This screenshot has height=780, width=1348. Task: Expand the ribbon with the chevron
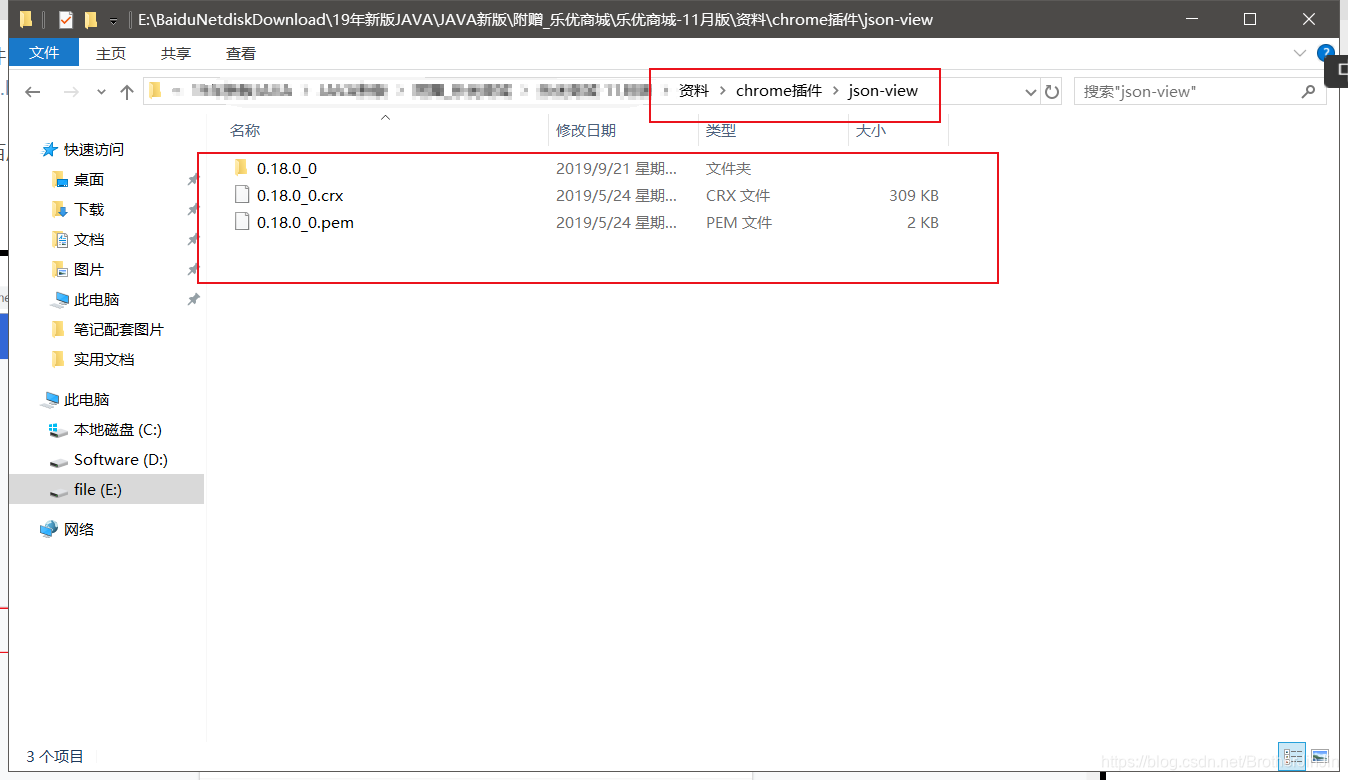click(1300, 53)
